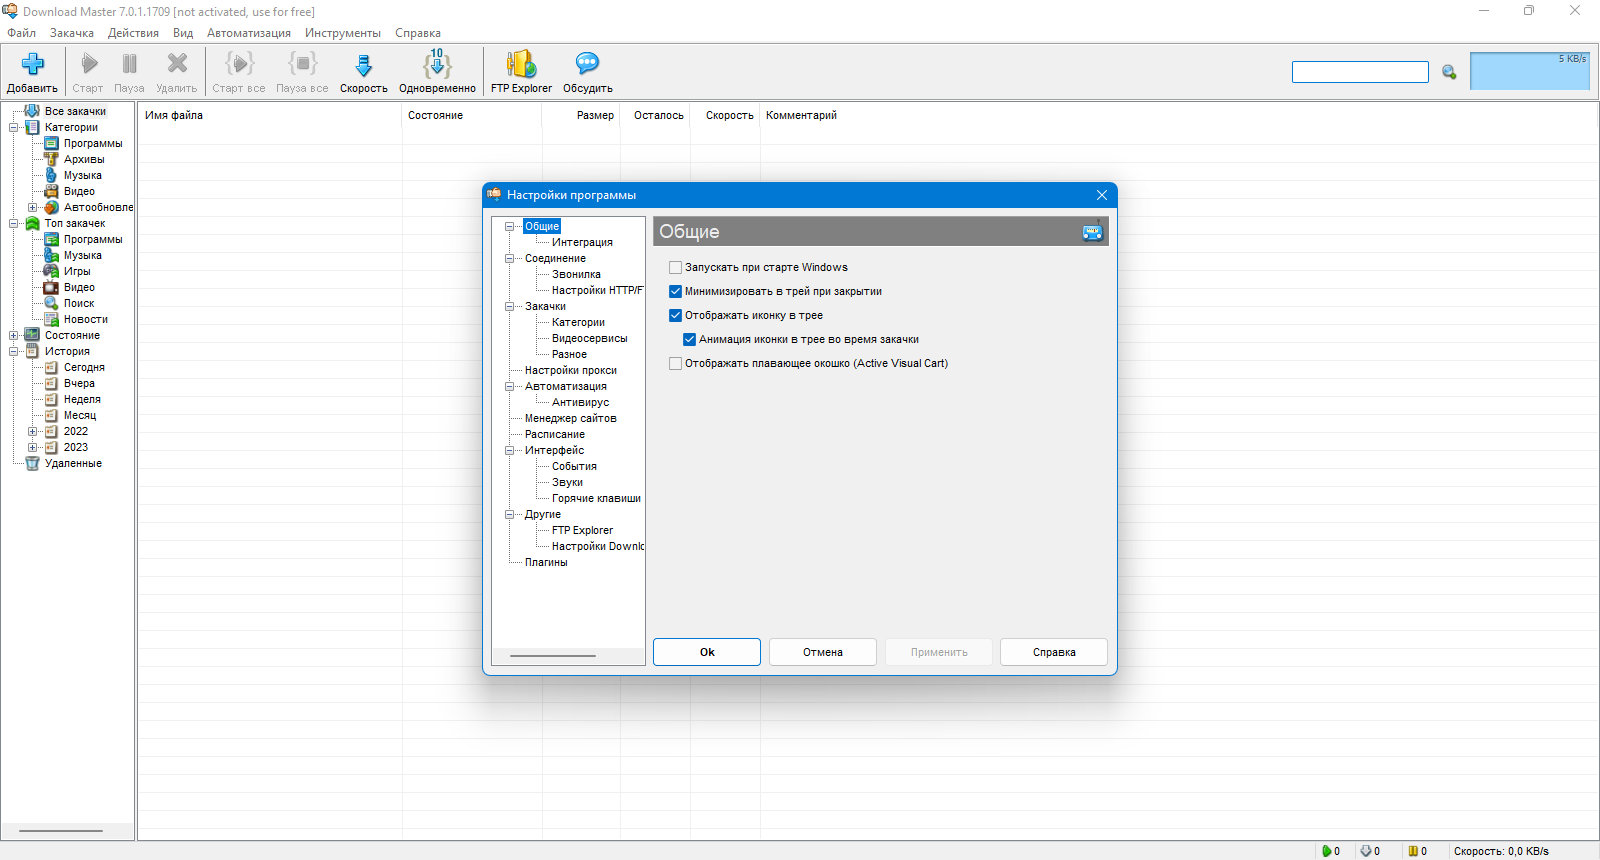Select the Удаленные trash icon in sidebar
1600x860 pixels.
pos(32,463)
